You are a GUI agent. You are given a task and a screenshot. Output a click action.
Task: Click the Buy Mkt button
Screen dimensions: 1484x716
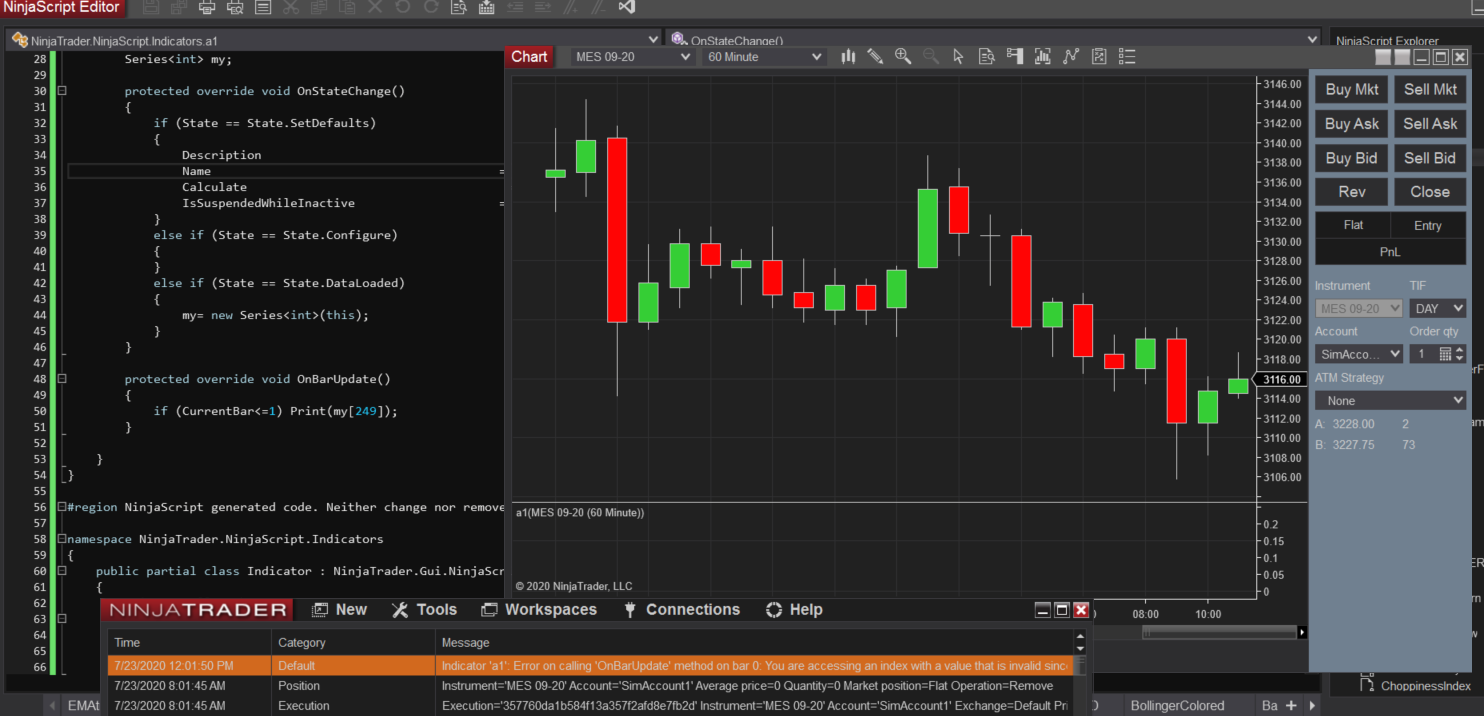[x=1351, y=89]
